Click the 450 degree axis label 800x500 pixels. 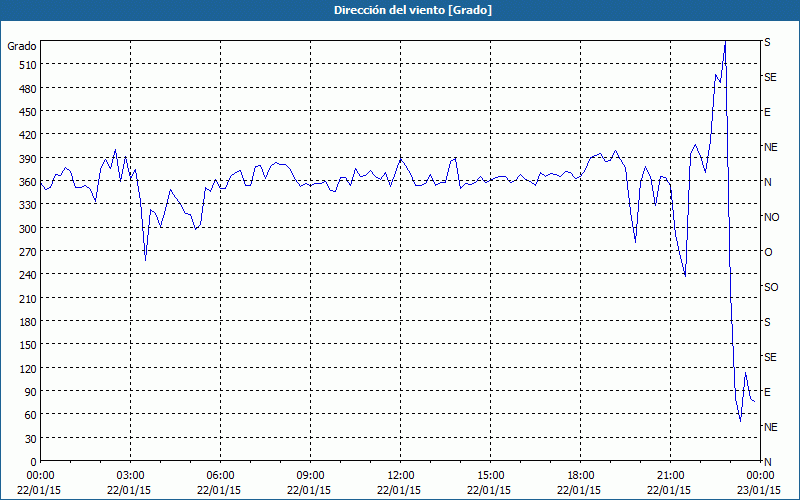(x=28, y=112)
